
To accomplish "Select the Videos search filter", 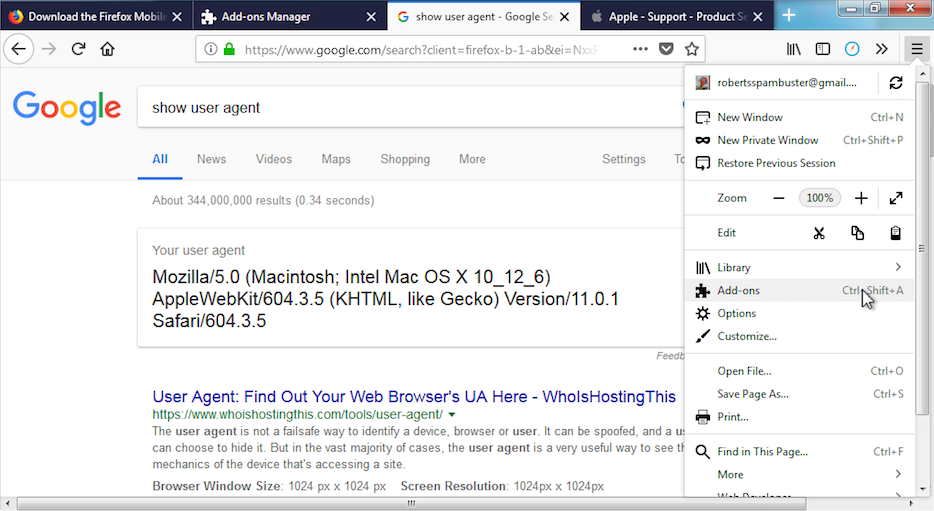I will 274,159.
